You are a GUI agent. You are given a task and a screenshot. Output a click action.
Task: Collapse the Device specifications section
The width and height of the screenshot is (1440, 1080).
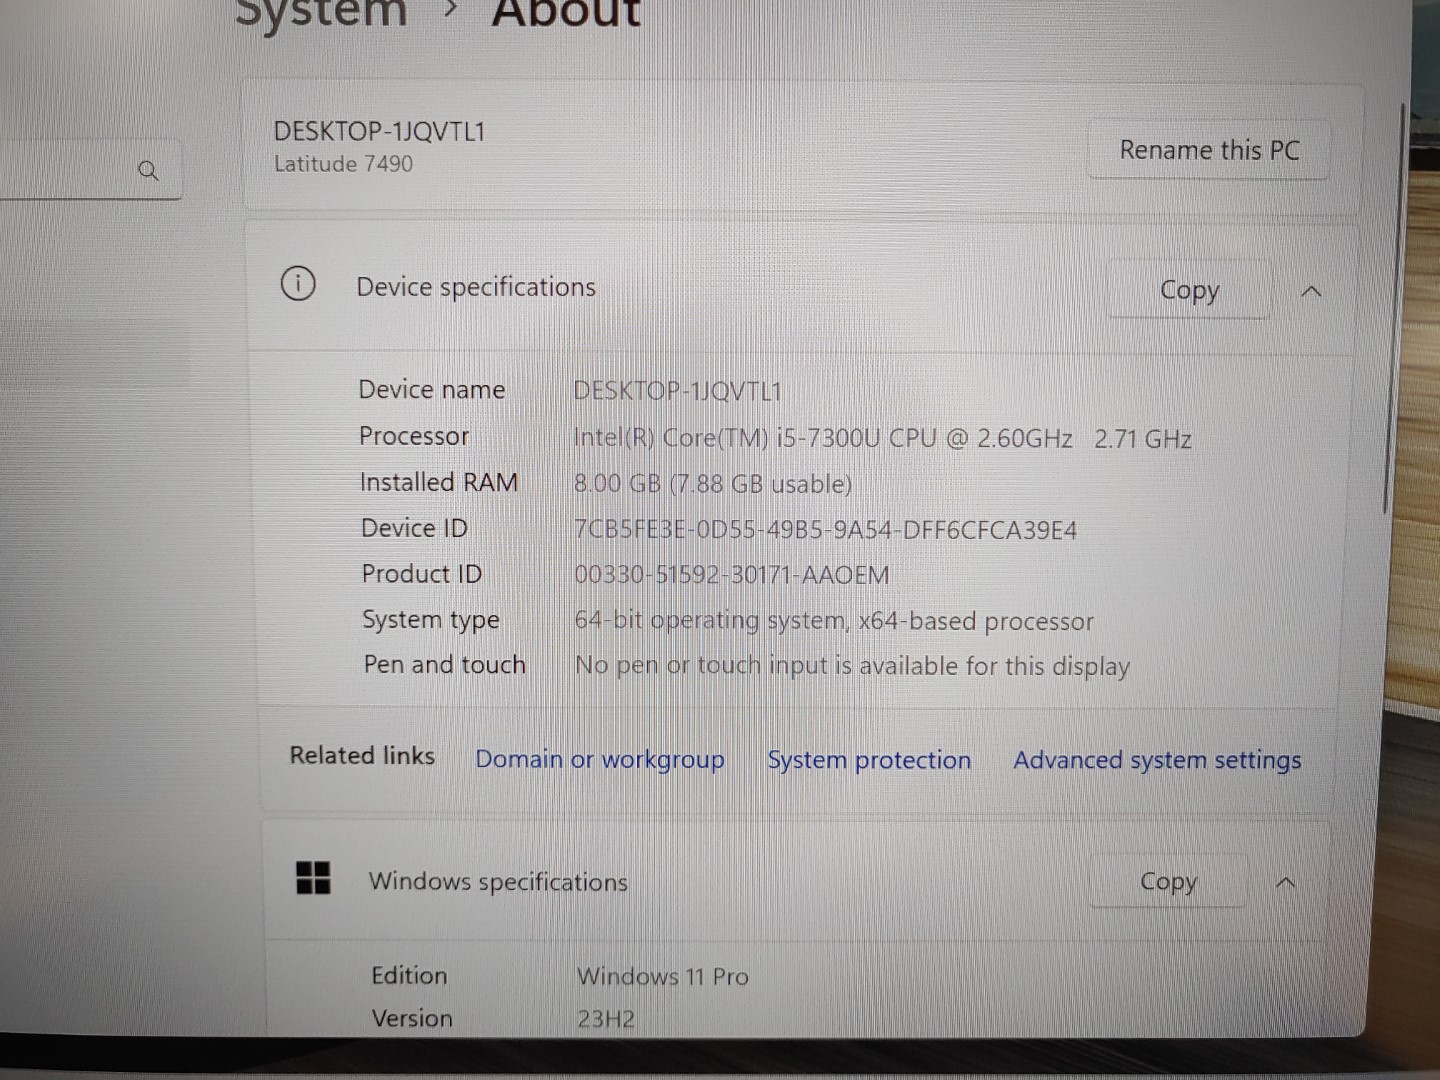click(x=1311, y=291)
